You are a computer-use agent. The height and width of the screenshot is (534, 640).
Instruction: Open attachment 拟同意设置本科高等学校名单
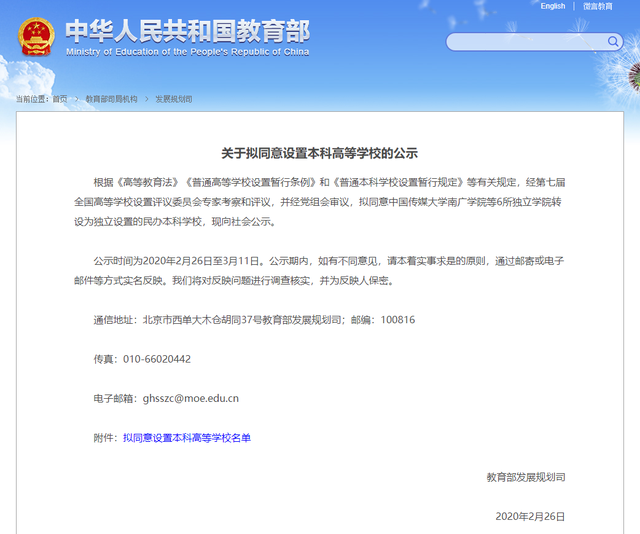point(187,438)
